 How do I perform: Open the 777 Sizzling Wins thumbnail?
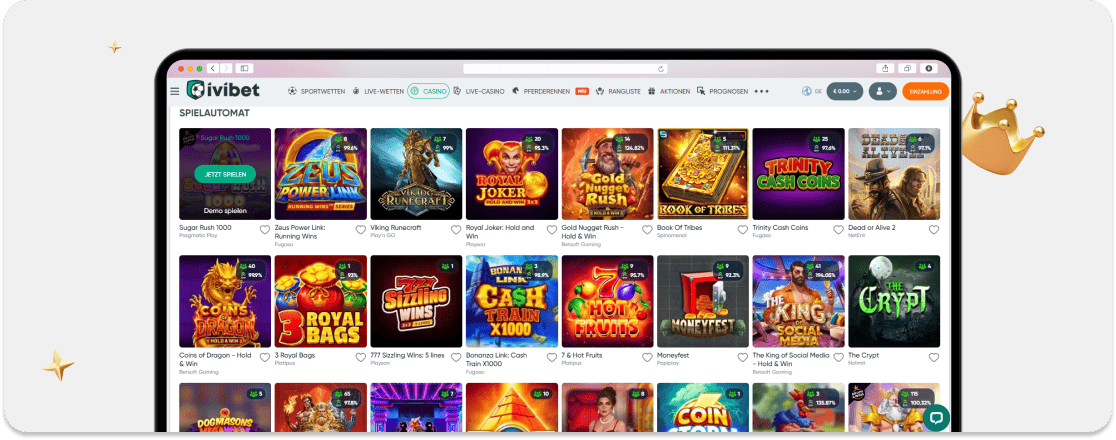click(416, 301)
